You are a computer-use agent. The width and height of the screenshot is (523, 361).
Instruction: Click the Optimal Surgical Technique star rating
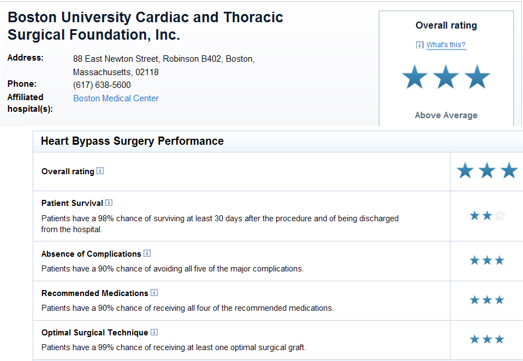coord(487,339)
